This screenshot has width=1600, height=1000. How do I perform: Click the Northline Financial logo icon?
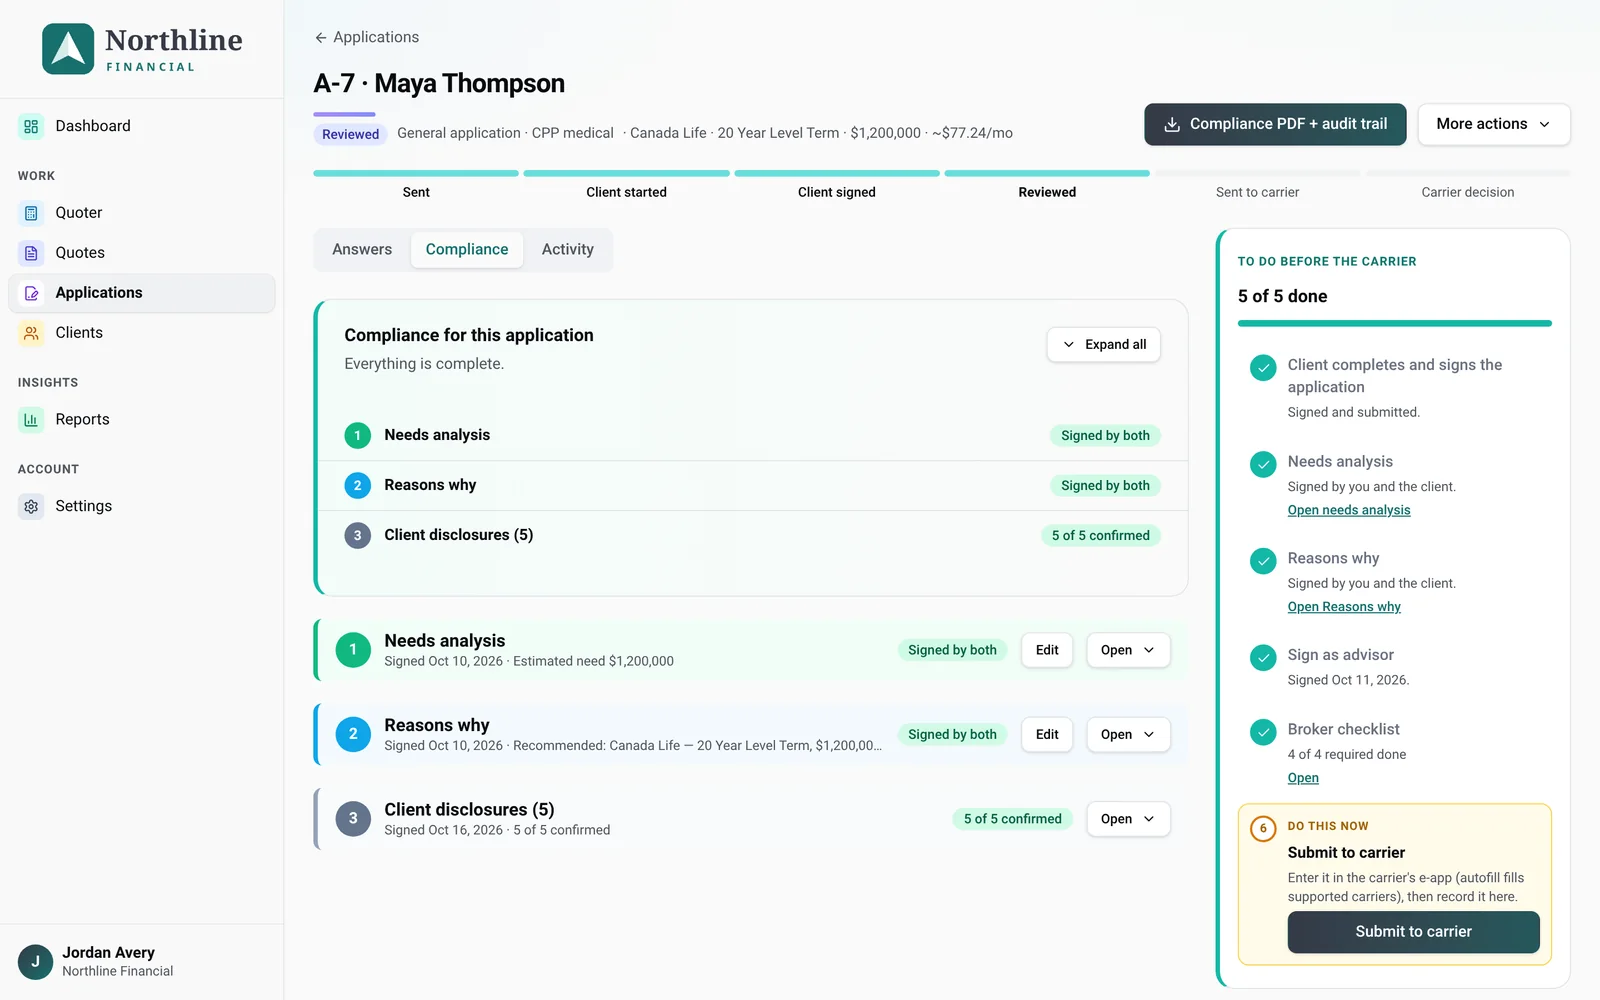point(68,49)
